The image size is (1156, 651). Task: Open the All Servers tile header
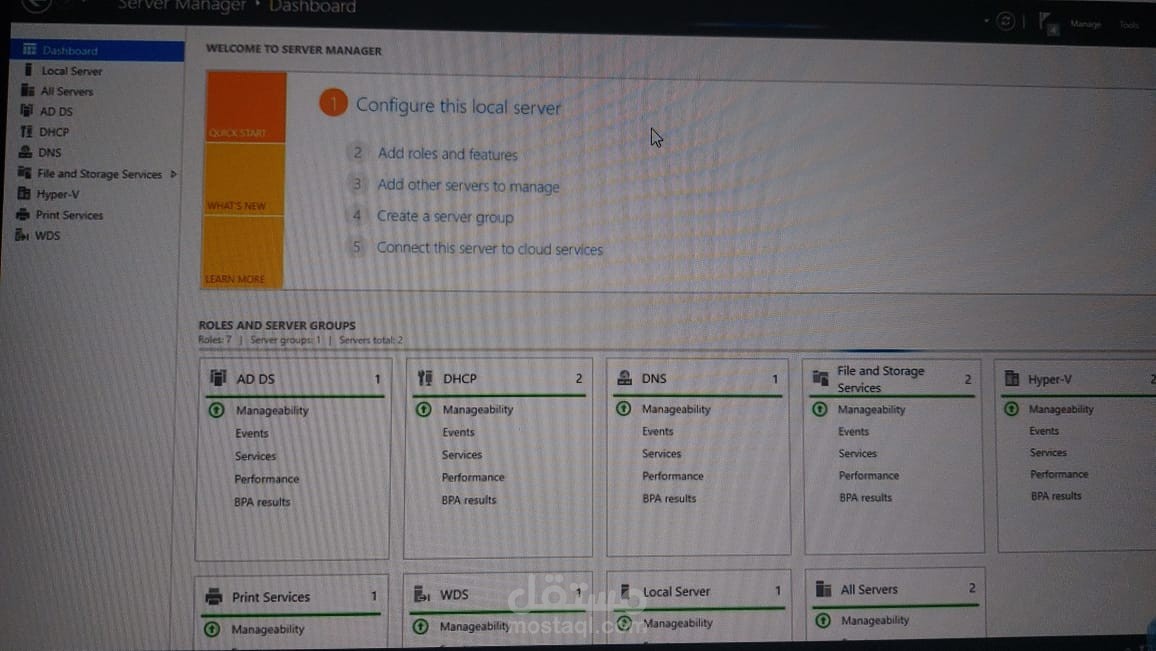[x=895, y=589]
